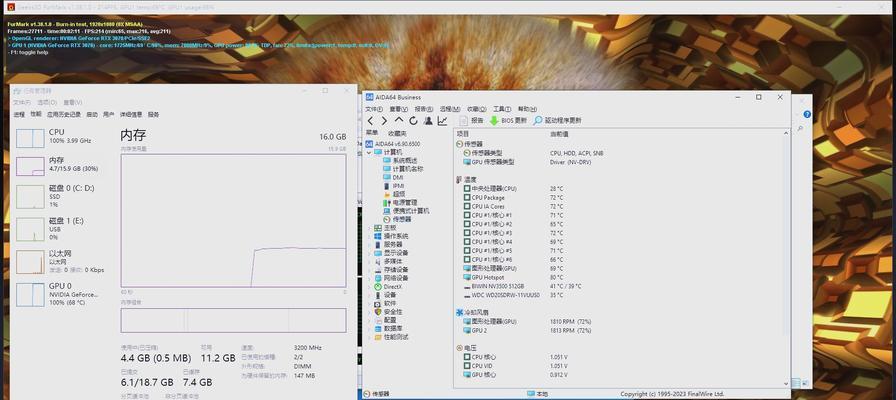Expand the 主板 tree node
This screenshot has height=400, width=896.
click(369, 228)
